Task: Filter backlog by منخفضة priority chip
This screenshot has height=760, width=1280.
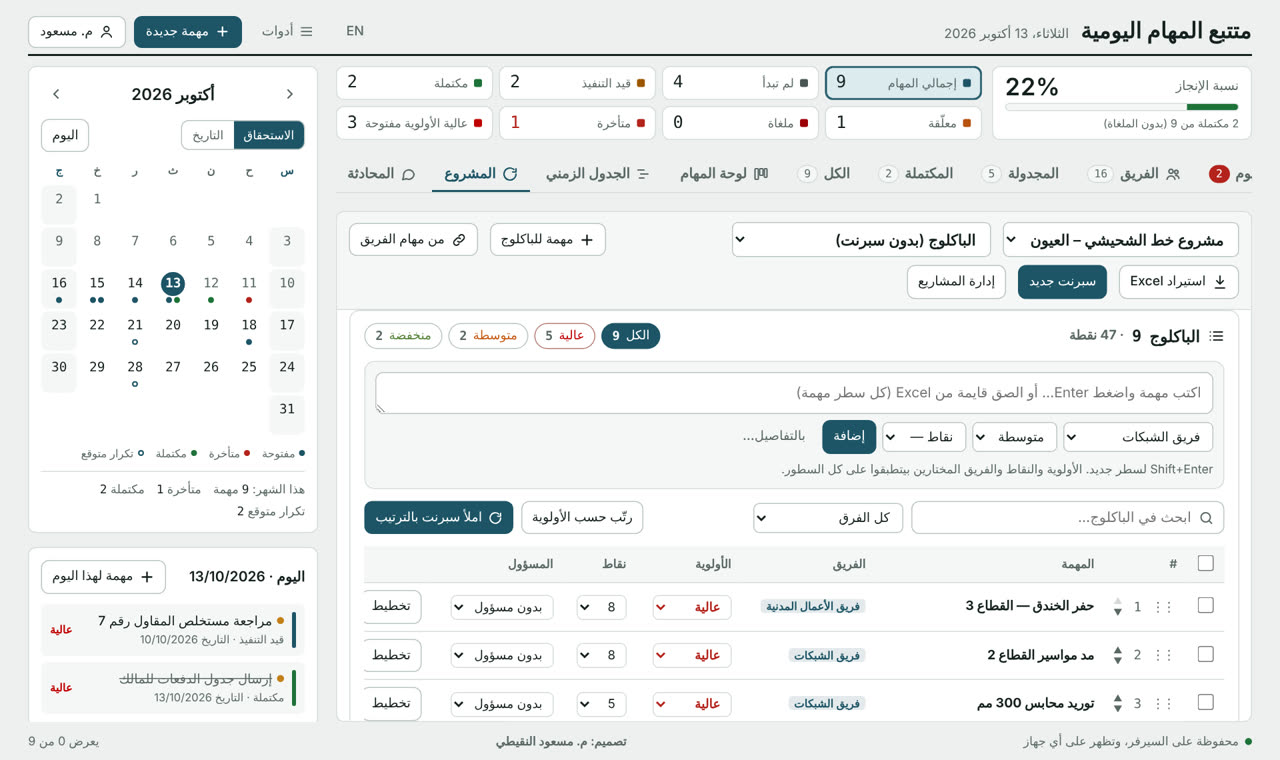Action: coord(403,336)
